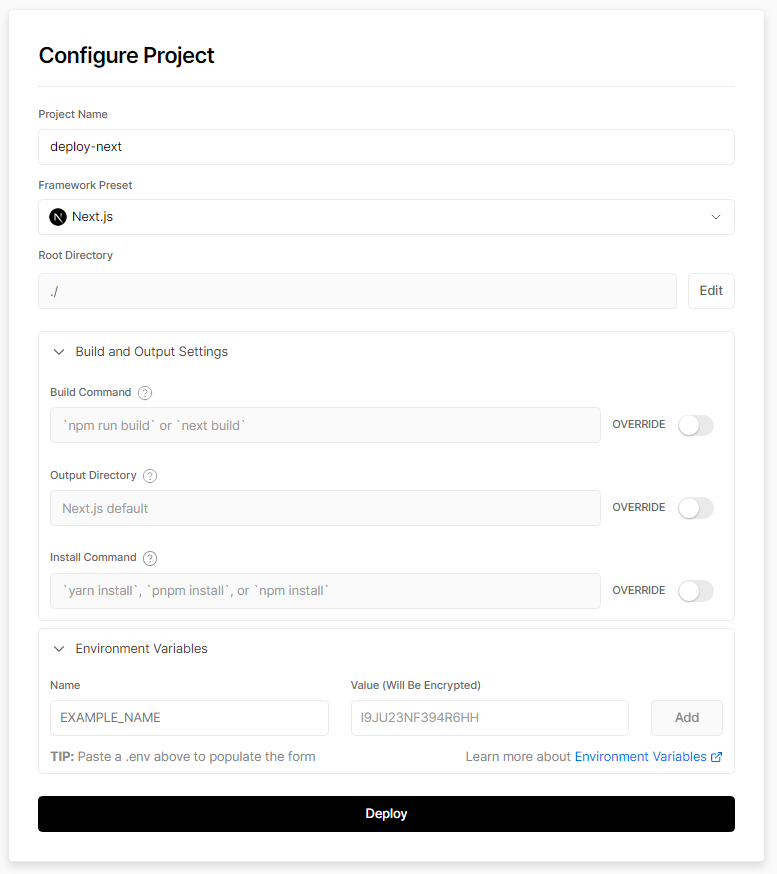The width and height of the screenshot is (777, 874).
Task: Focus the environment variable Value field
Action: [489, 718]
